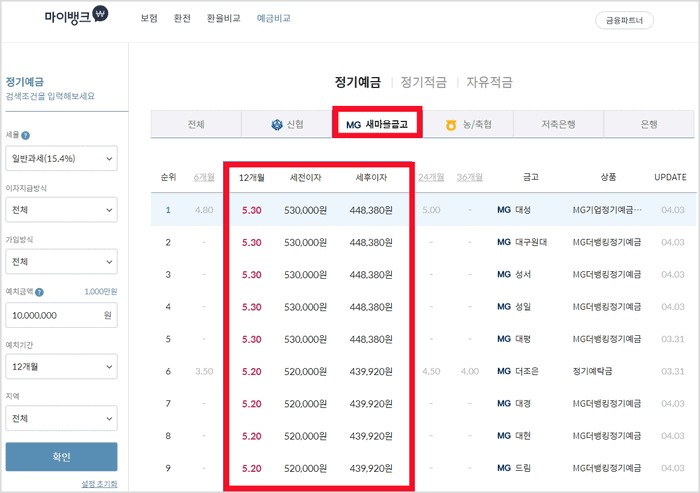Click the 3.50 six-month rate in row 6

204,372
